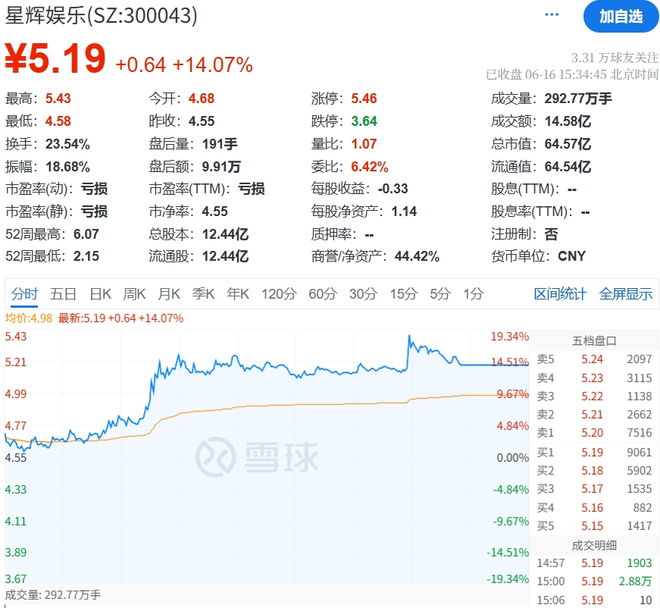Switch to 月K monthly chart

[169, 293]
